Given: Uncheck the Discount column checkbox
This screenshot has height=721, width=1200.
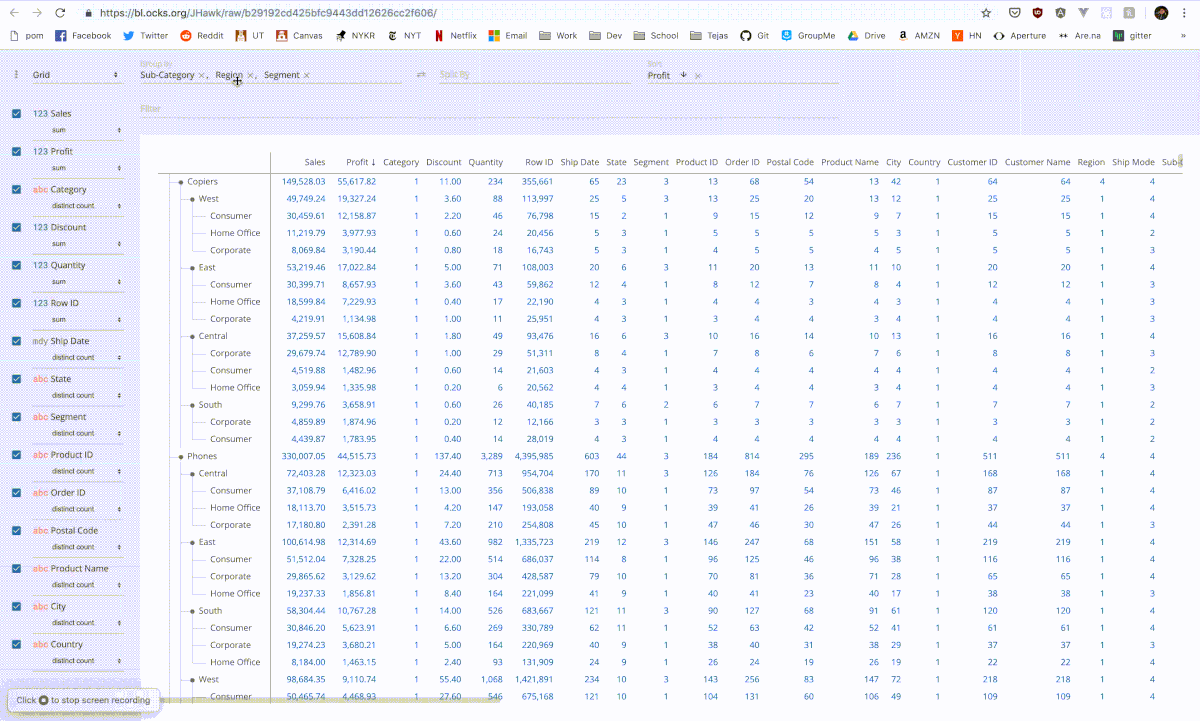Looking at the screenshot, I should point(16,228).
